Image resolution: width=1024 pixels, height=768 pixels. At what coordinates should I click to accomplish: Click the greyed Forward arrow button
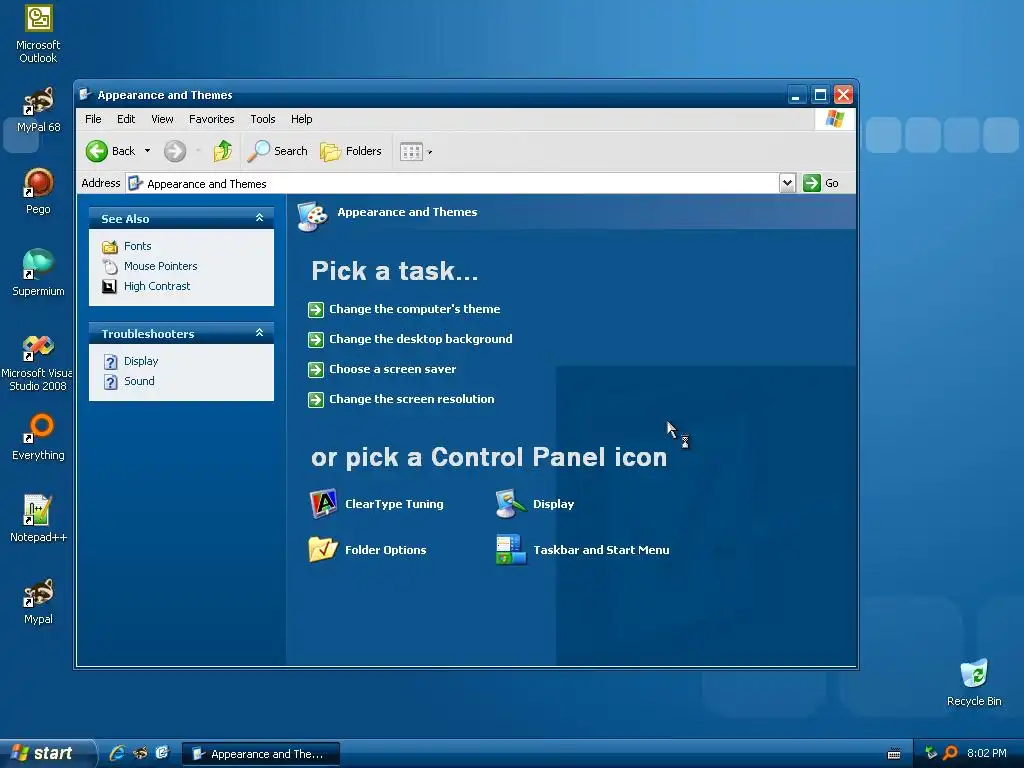coord(174,151)
